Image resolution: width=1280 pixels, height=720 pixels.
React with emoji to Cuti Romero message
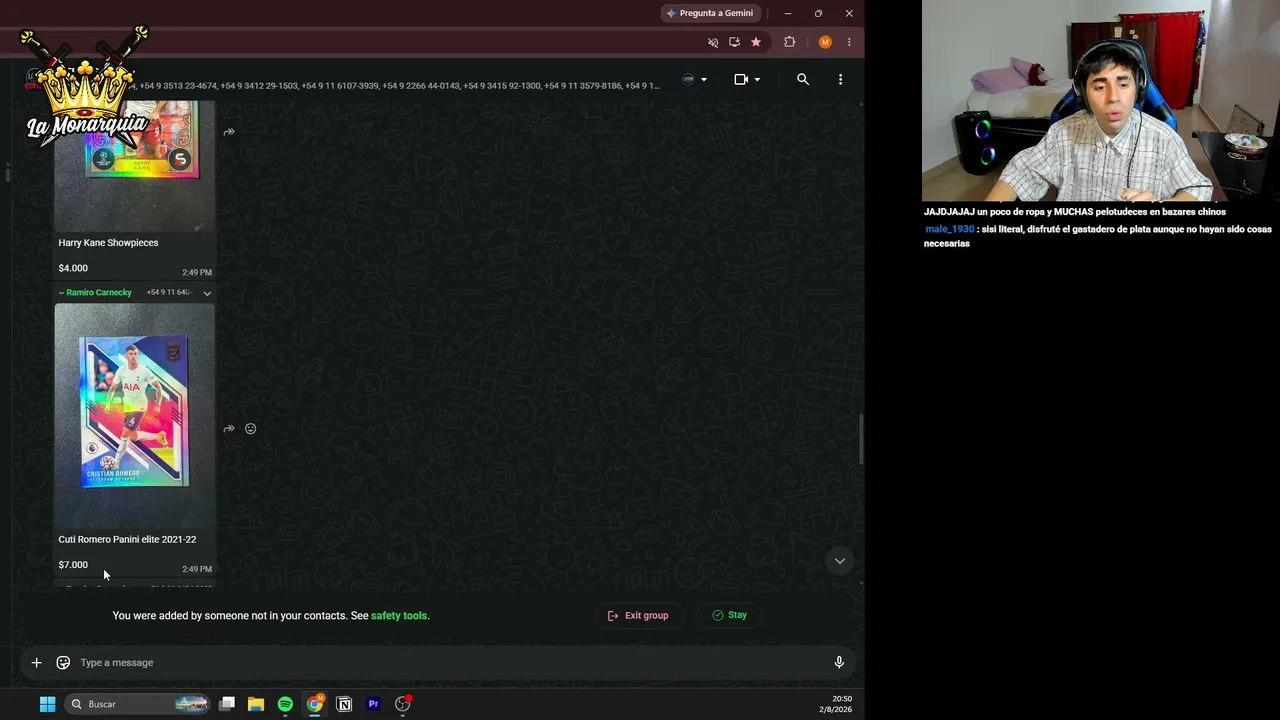pos(251,429)
